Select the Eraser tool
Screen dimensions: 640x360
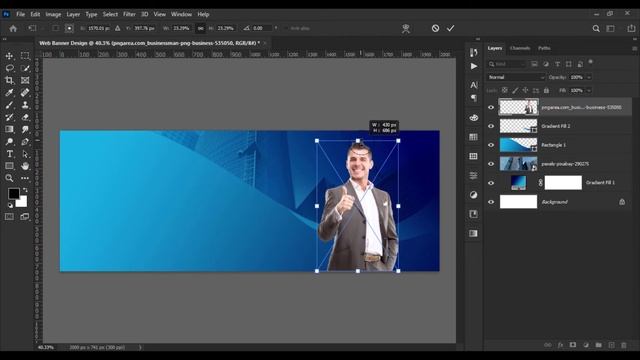pos(25,117)
